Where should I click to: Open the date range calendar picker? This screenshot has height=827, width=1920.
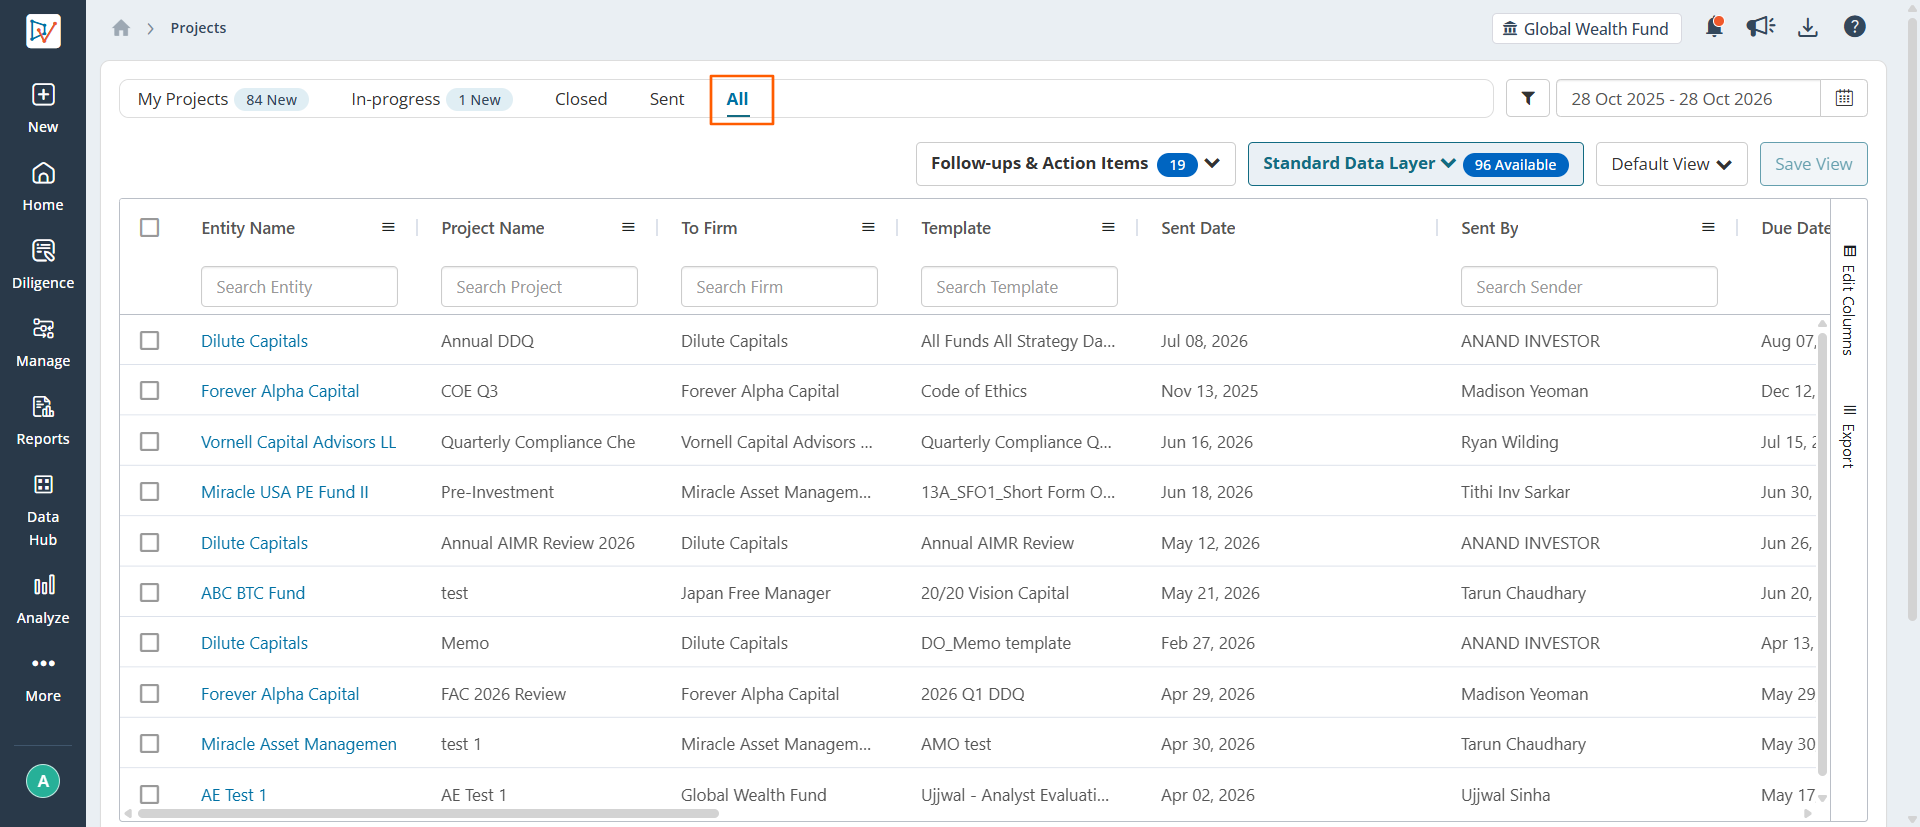(1844, 98)
